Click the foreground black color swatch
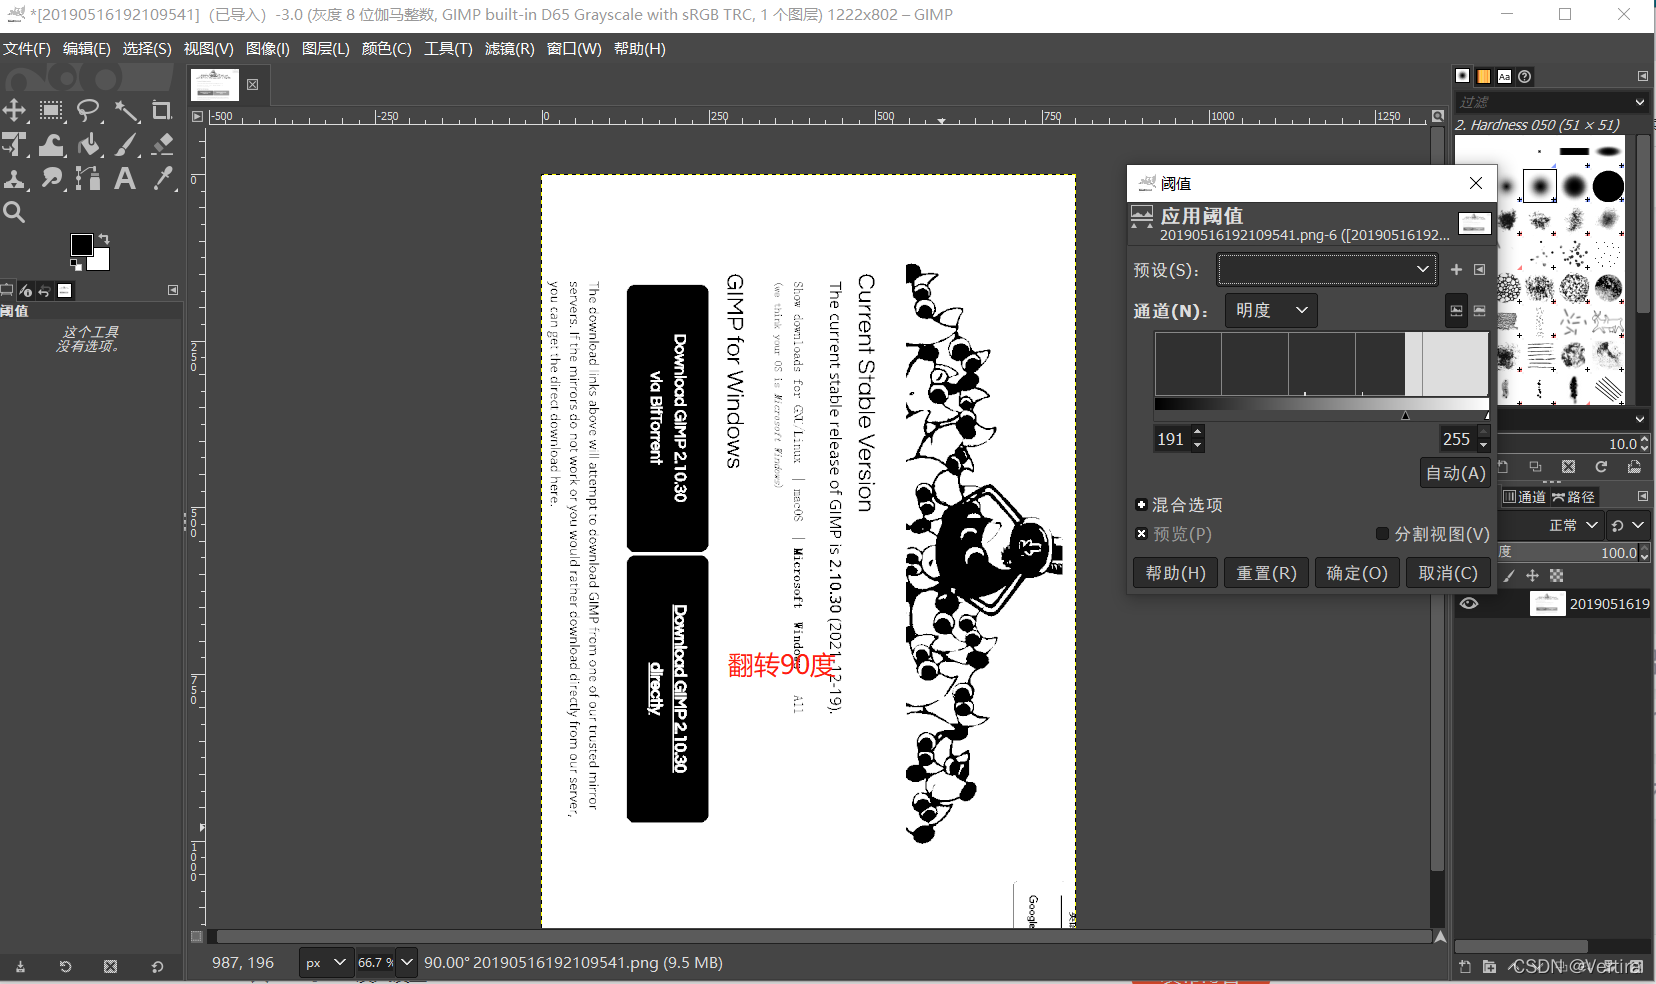The height and width of the screenshot is (984, 1656). pos(81,245)
